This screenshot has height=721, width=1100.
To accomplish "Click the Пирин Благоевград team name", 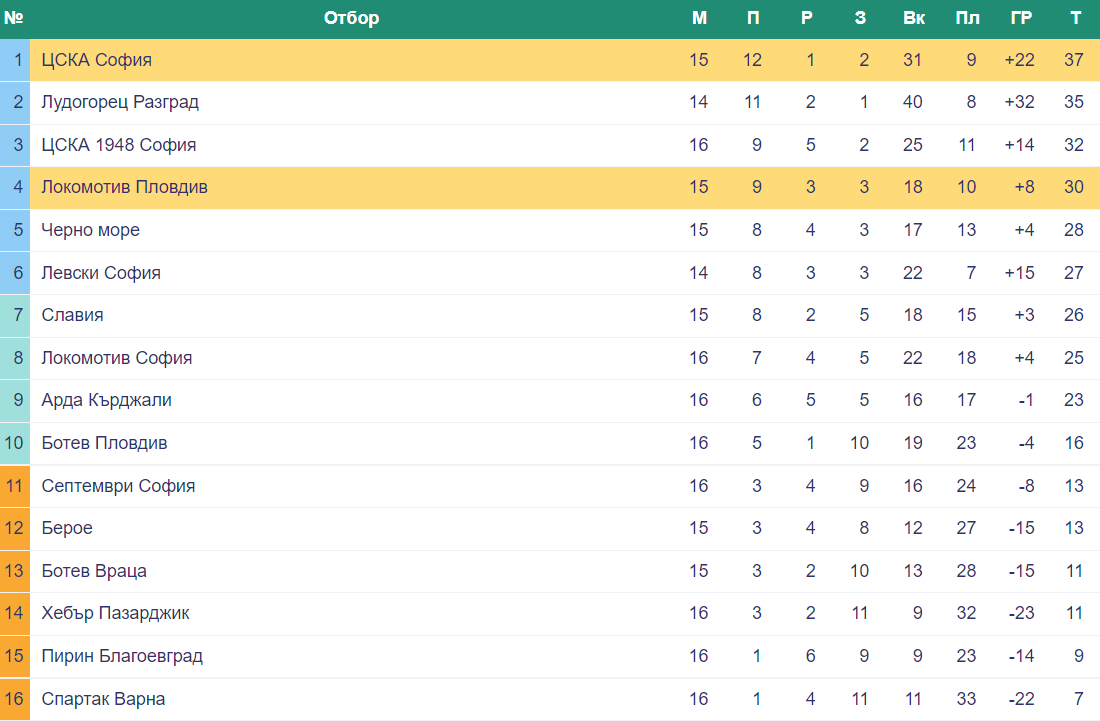I will pos(122,656).
